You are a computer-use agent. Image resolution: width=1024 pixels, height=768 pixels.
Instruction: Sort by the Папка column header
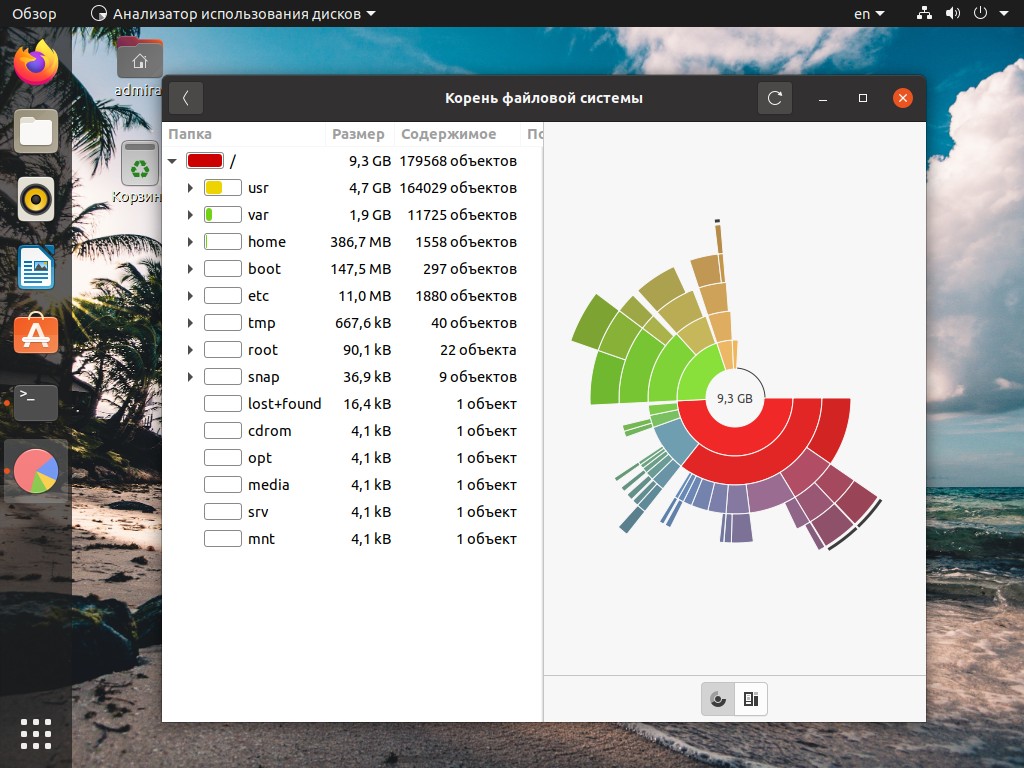[244, 134]
